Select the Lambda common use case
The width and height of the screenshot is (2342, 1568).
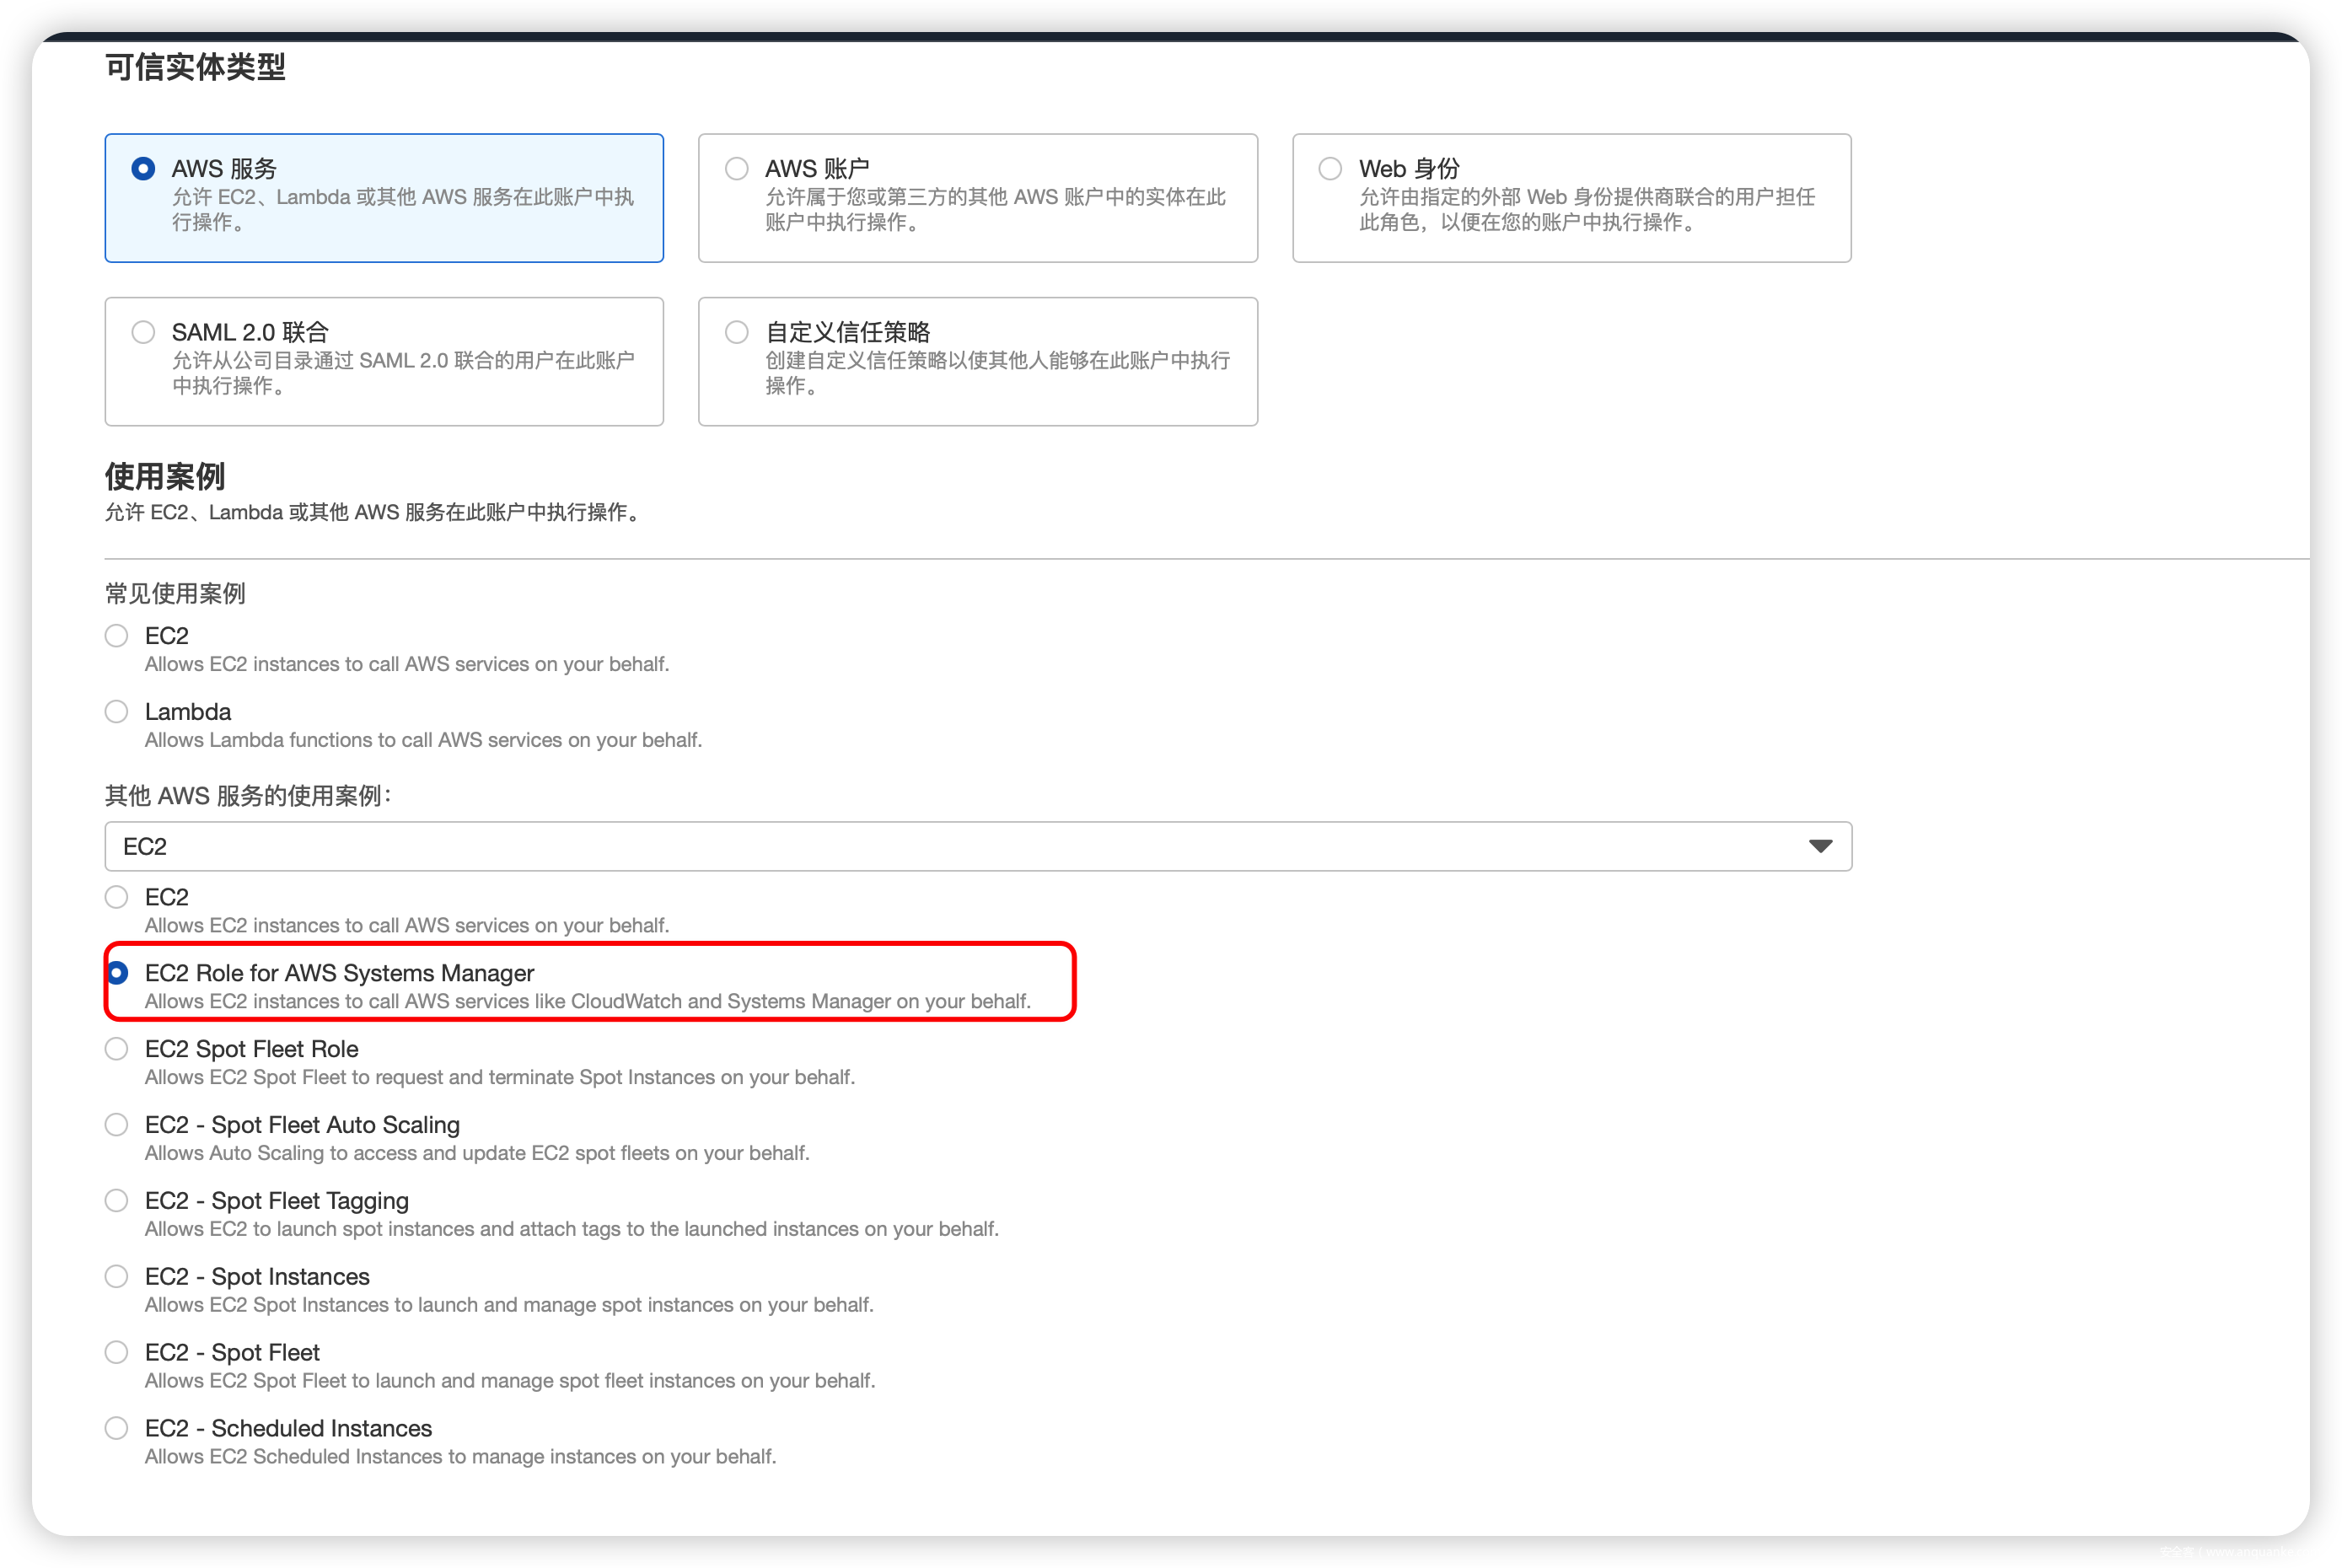pos(117,712)
